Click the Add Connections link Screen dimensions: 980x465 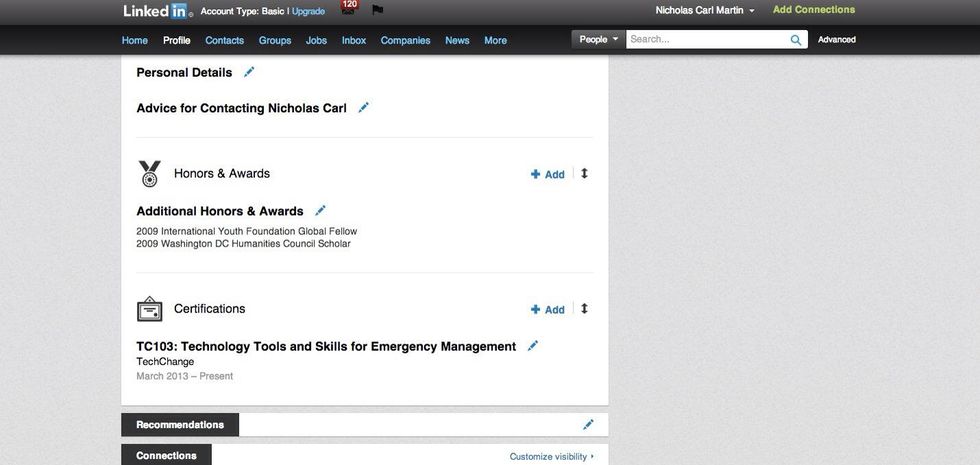point(814,10)
